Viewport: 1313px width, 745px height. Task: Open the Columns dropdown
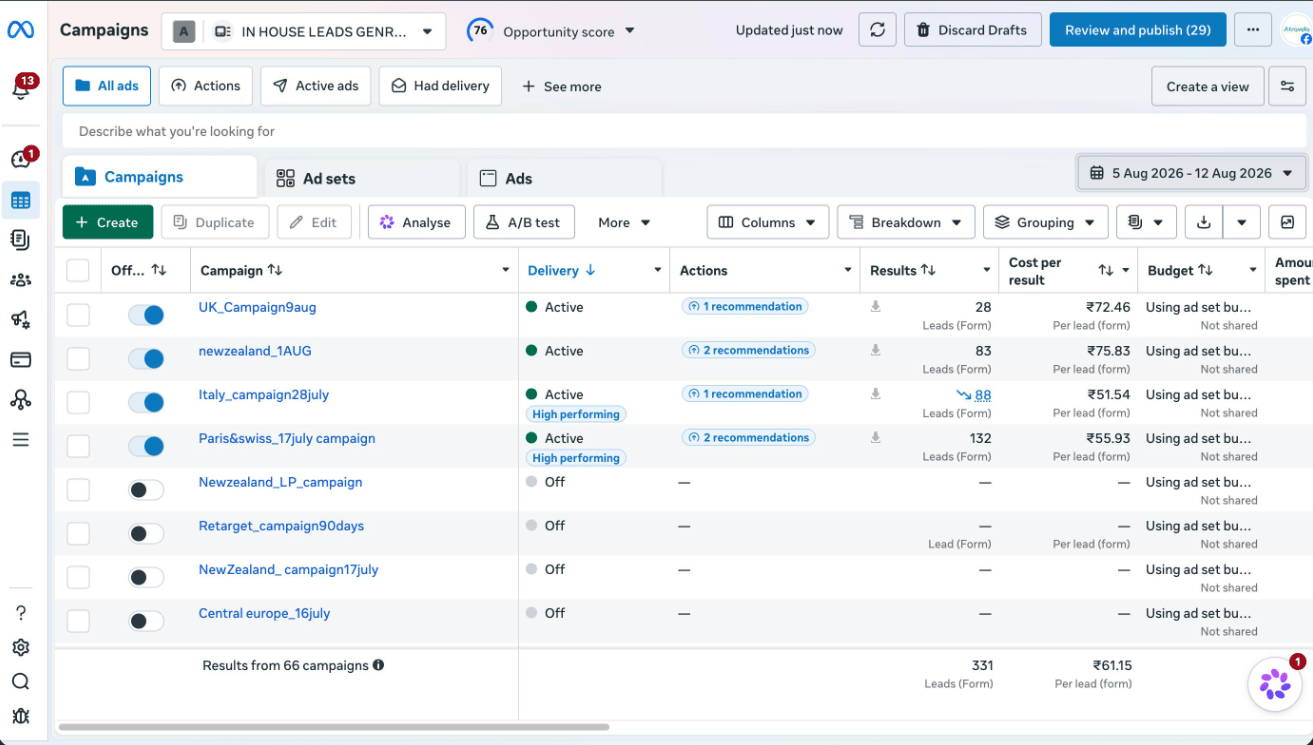pyautogui.click(x=768, y=222)
